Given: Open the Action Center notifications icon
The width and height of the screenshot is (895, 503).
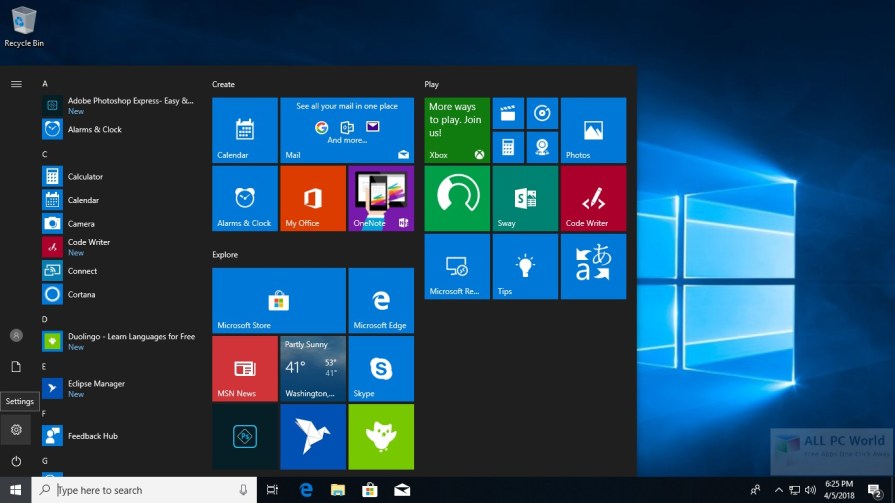Looking at the screenshot, I should pyautogui.click(x=875, y=490).
